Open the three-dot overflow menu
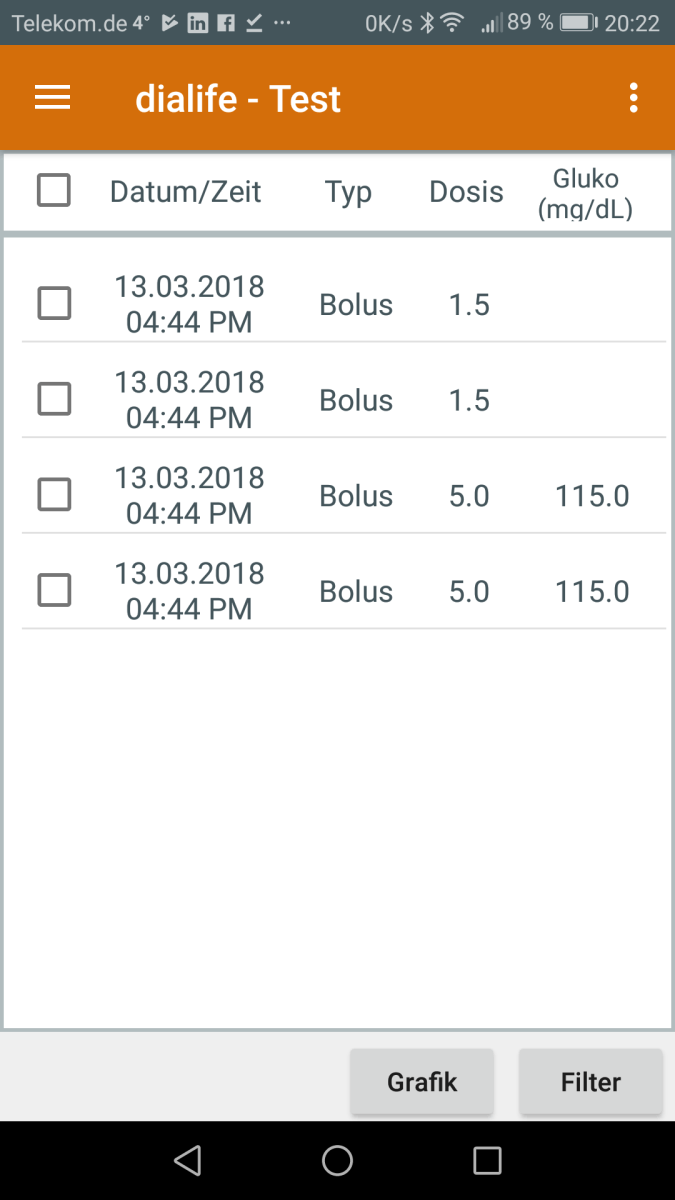 633,98
